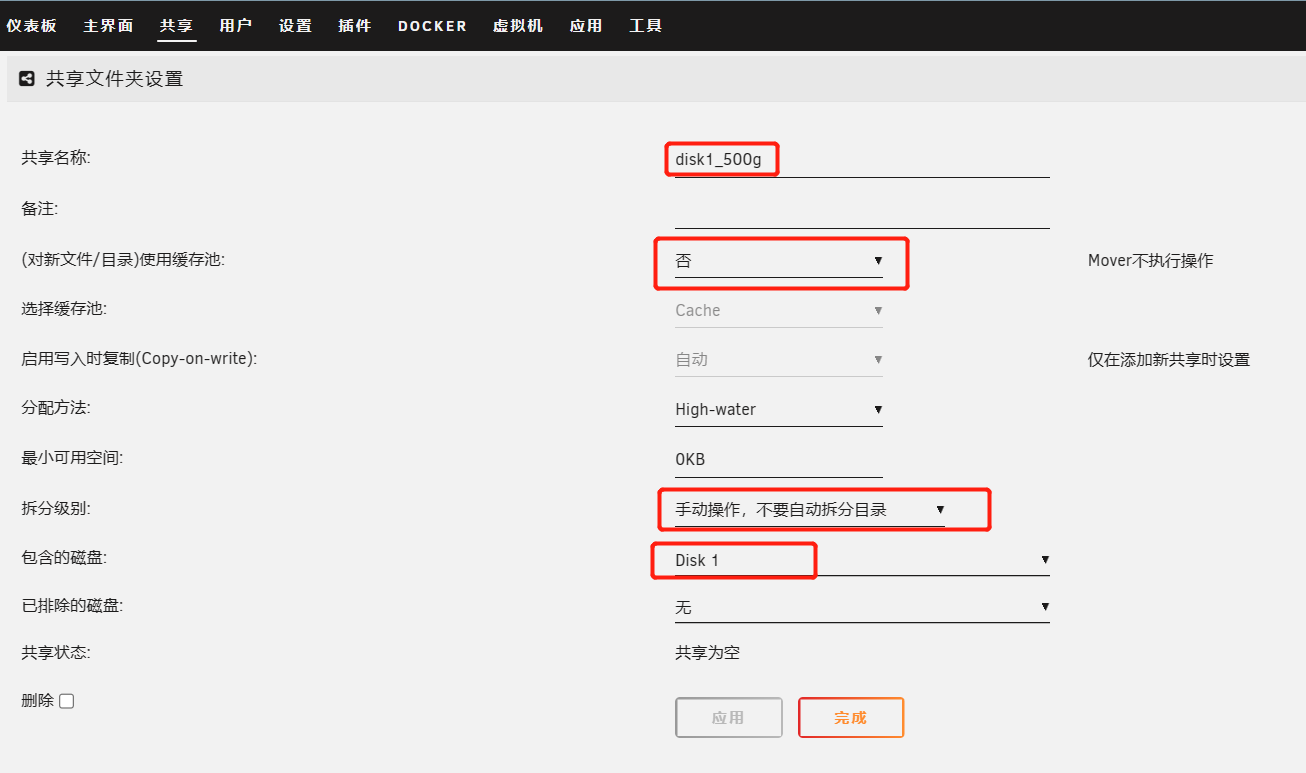1306x773 pixels.
Task: Navigate to the 用户 tab
Action: pyautogui.click(x=235, y=26)
